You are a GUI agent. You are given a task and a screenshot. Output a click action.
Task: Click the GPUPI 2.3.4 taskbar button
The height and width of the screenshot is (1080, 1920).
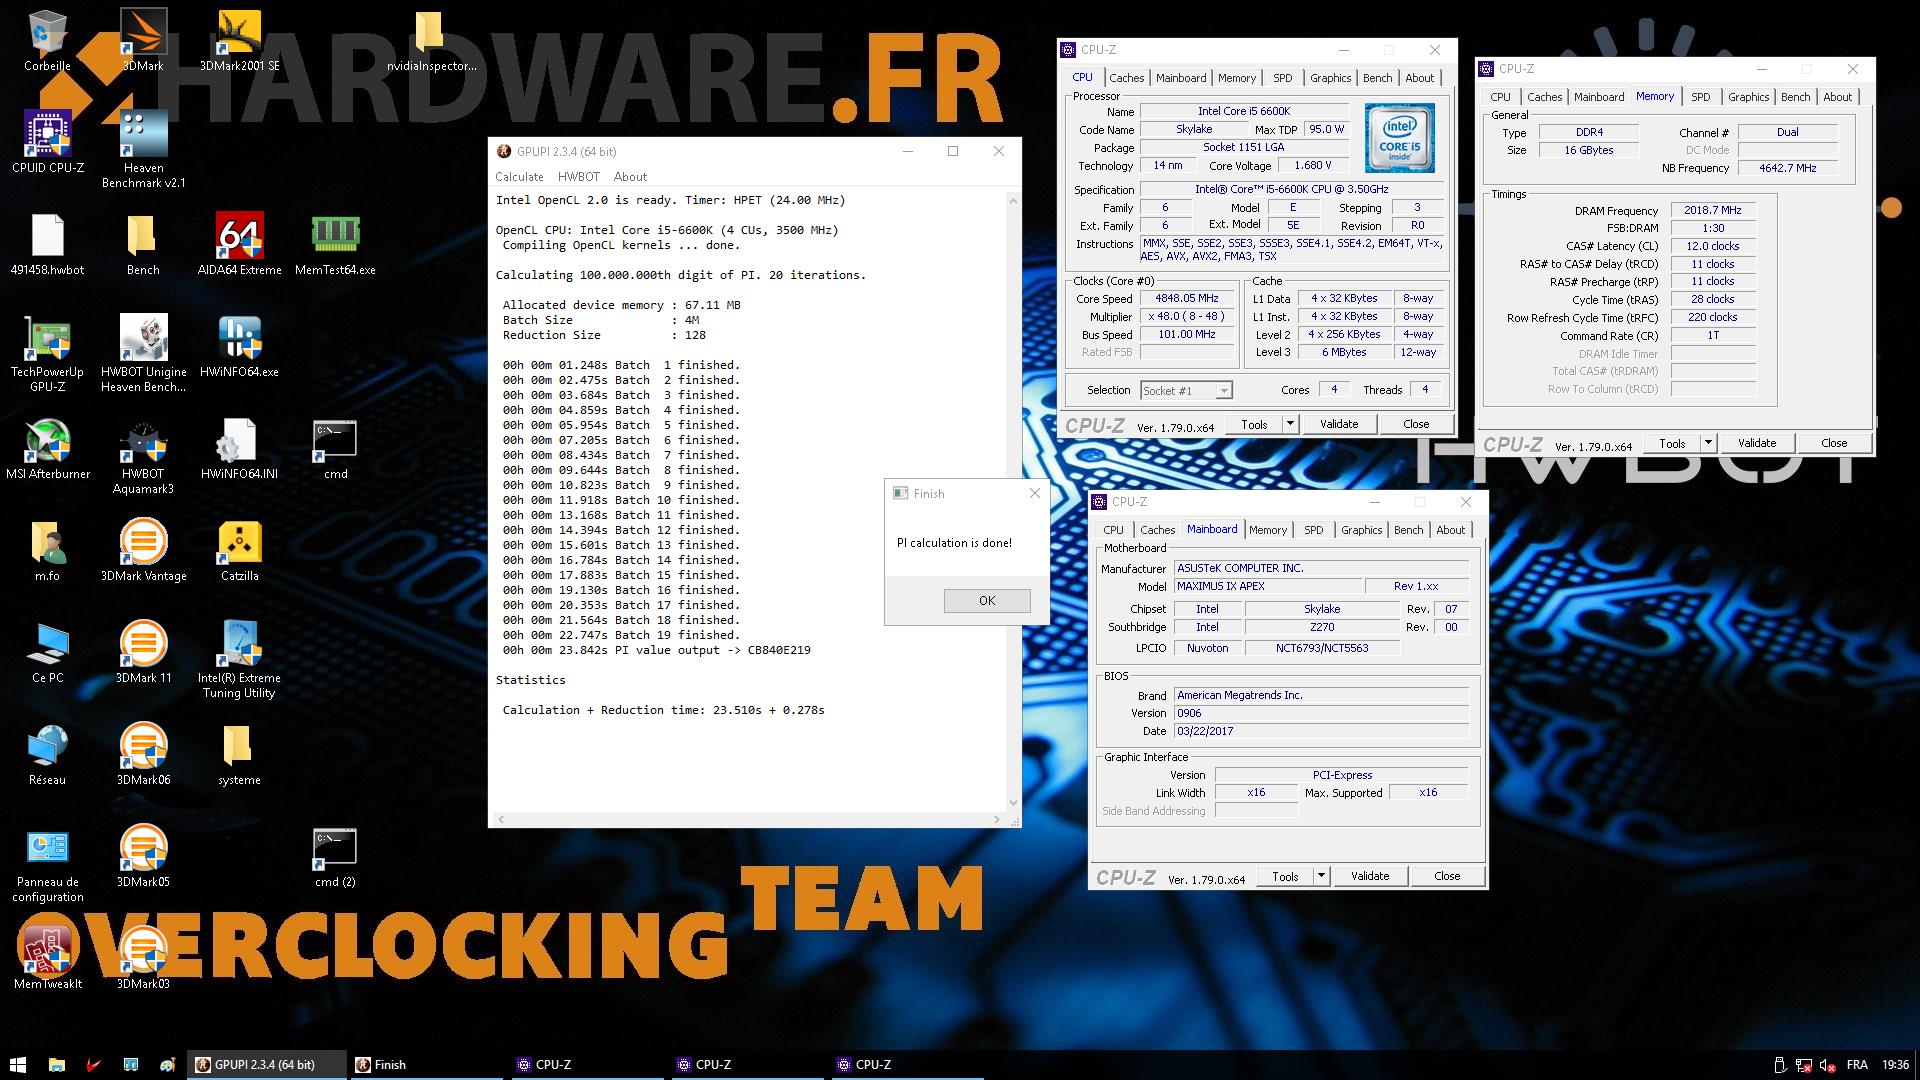pyautogui.click(x=267, y=1065)
